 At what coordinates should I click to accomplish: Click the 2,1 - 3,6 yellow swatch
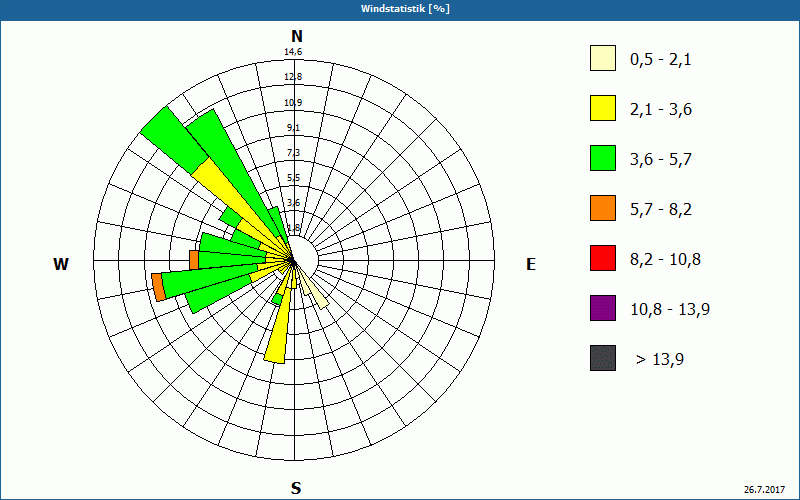(x=603, y=108)
